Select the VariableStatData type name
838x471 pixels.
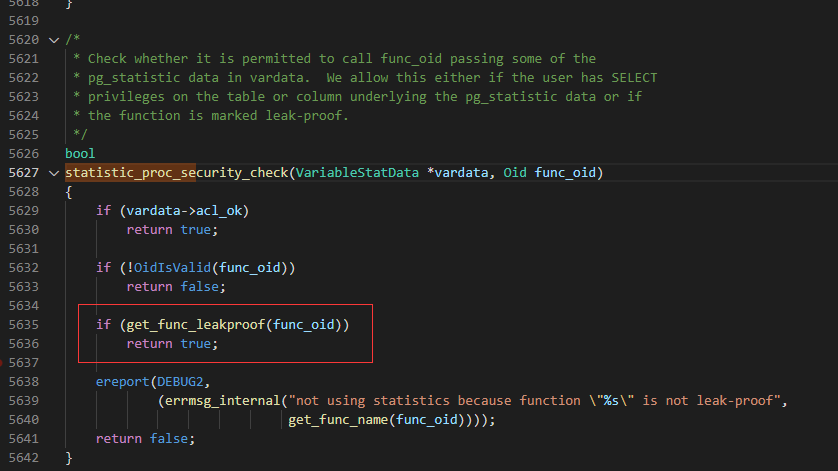pyautogui.click(x=357, y=173)
